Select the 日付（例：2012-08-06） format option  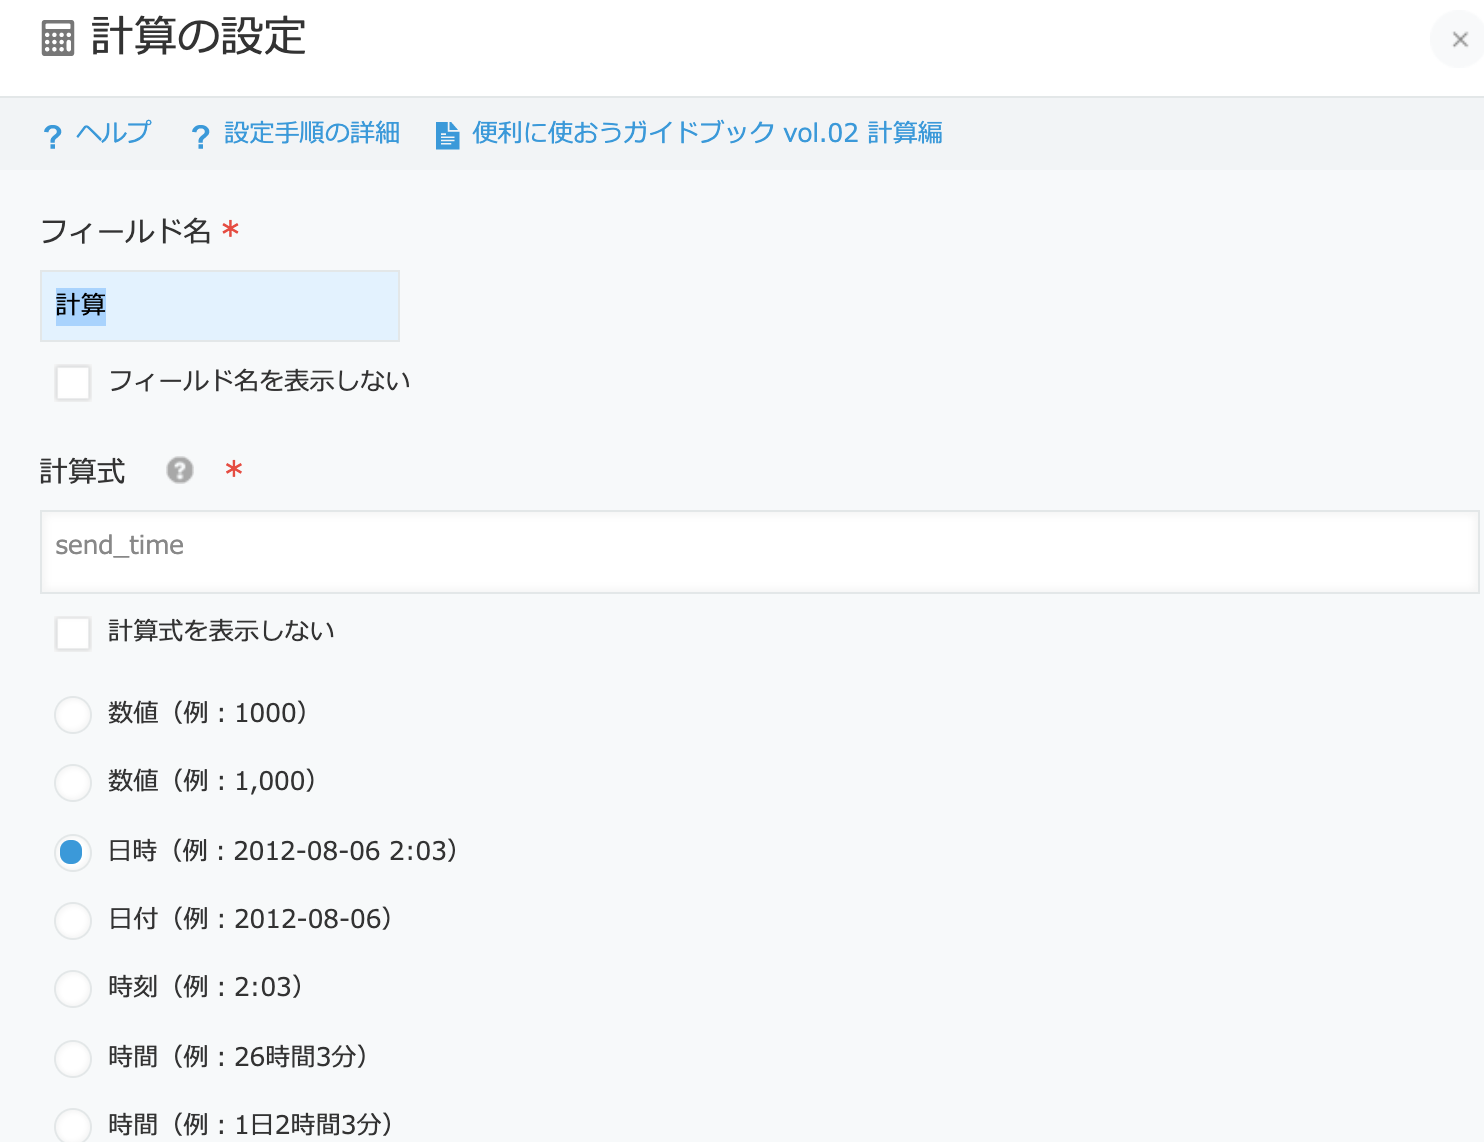[x=72, y=920]
